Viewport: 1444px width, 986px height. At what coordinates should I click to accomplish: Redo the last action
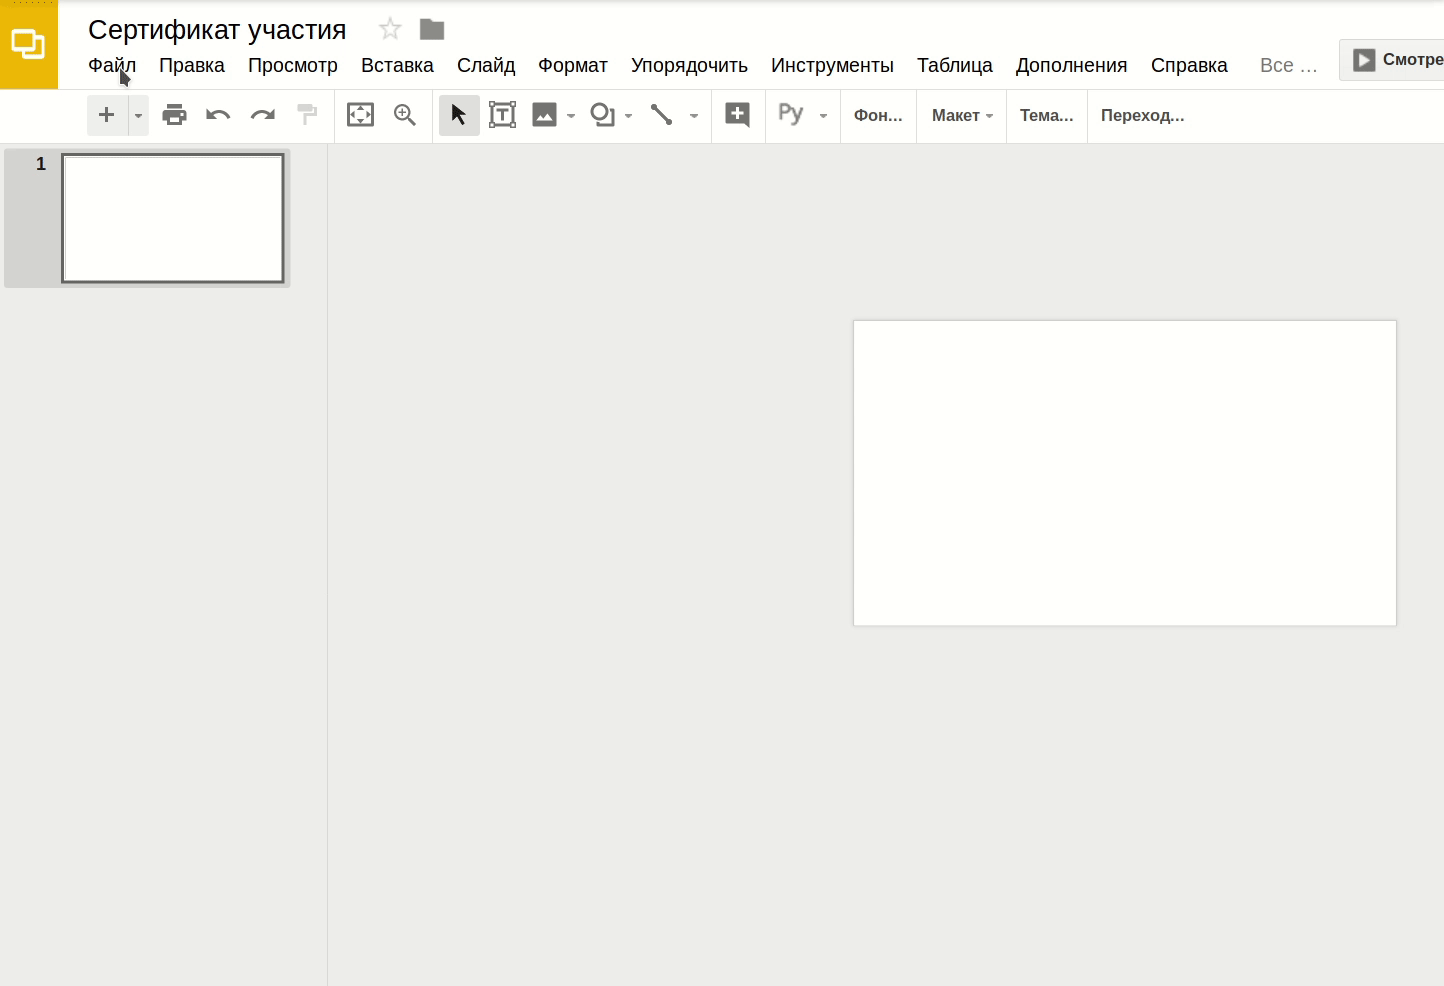[x=263, y=115]
